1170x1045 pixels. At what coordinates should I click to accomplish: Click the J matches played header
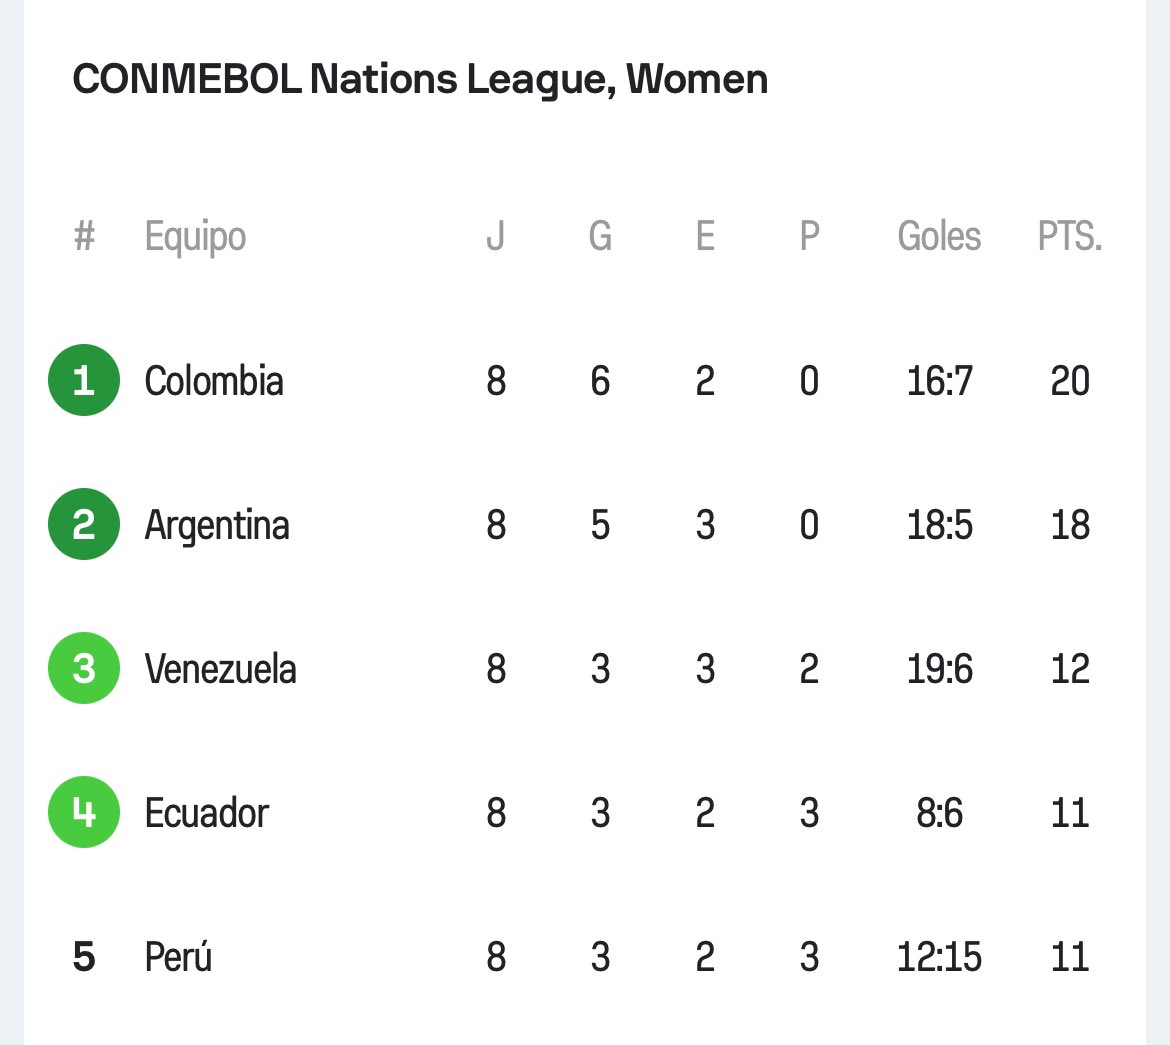(x=495, y=237)
